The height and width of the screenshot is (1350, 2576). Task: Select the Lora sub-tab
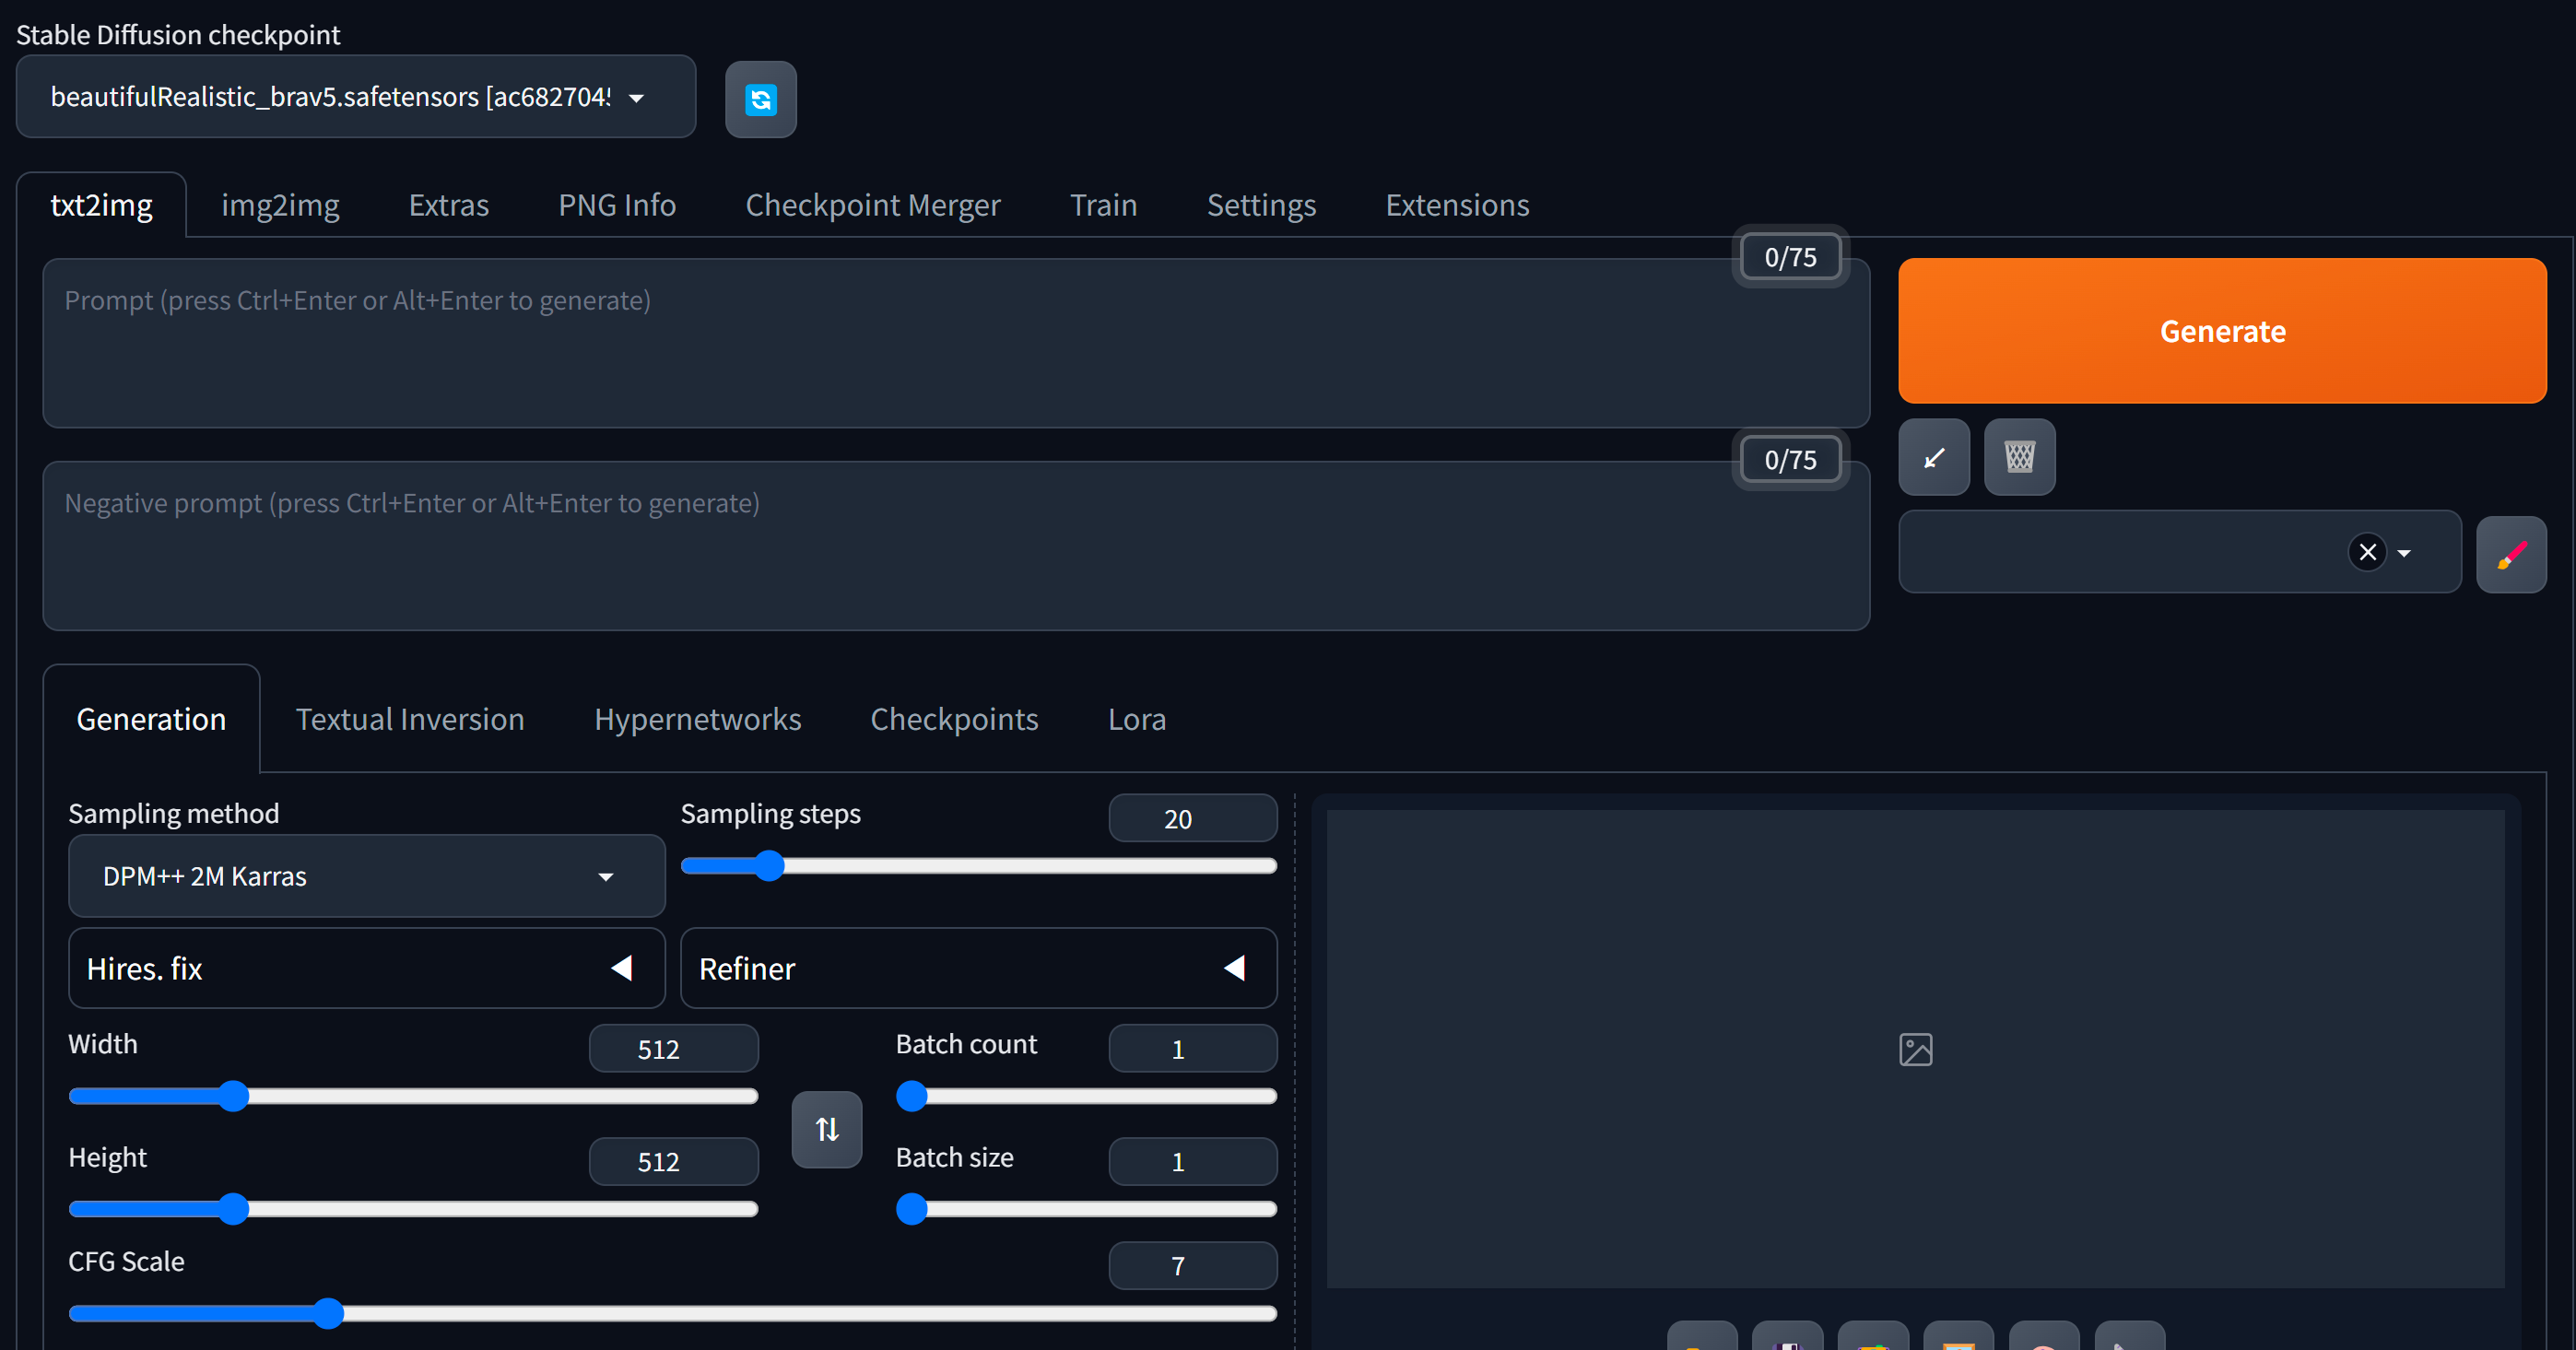1136,719
